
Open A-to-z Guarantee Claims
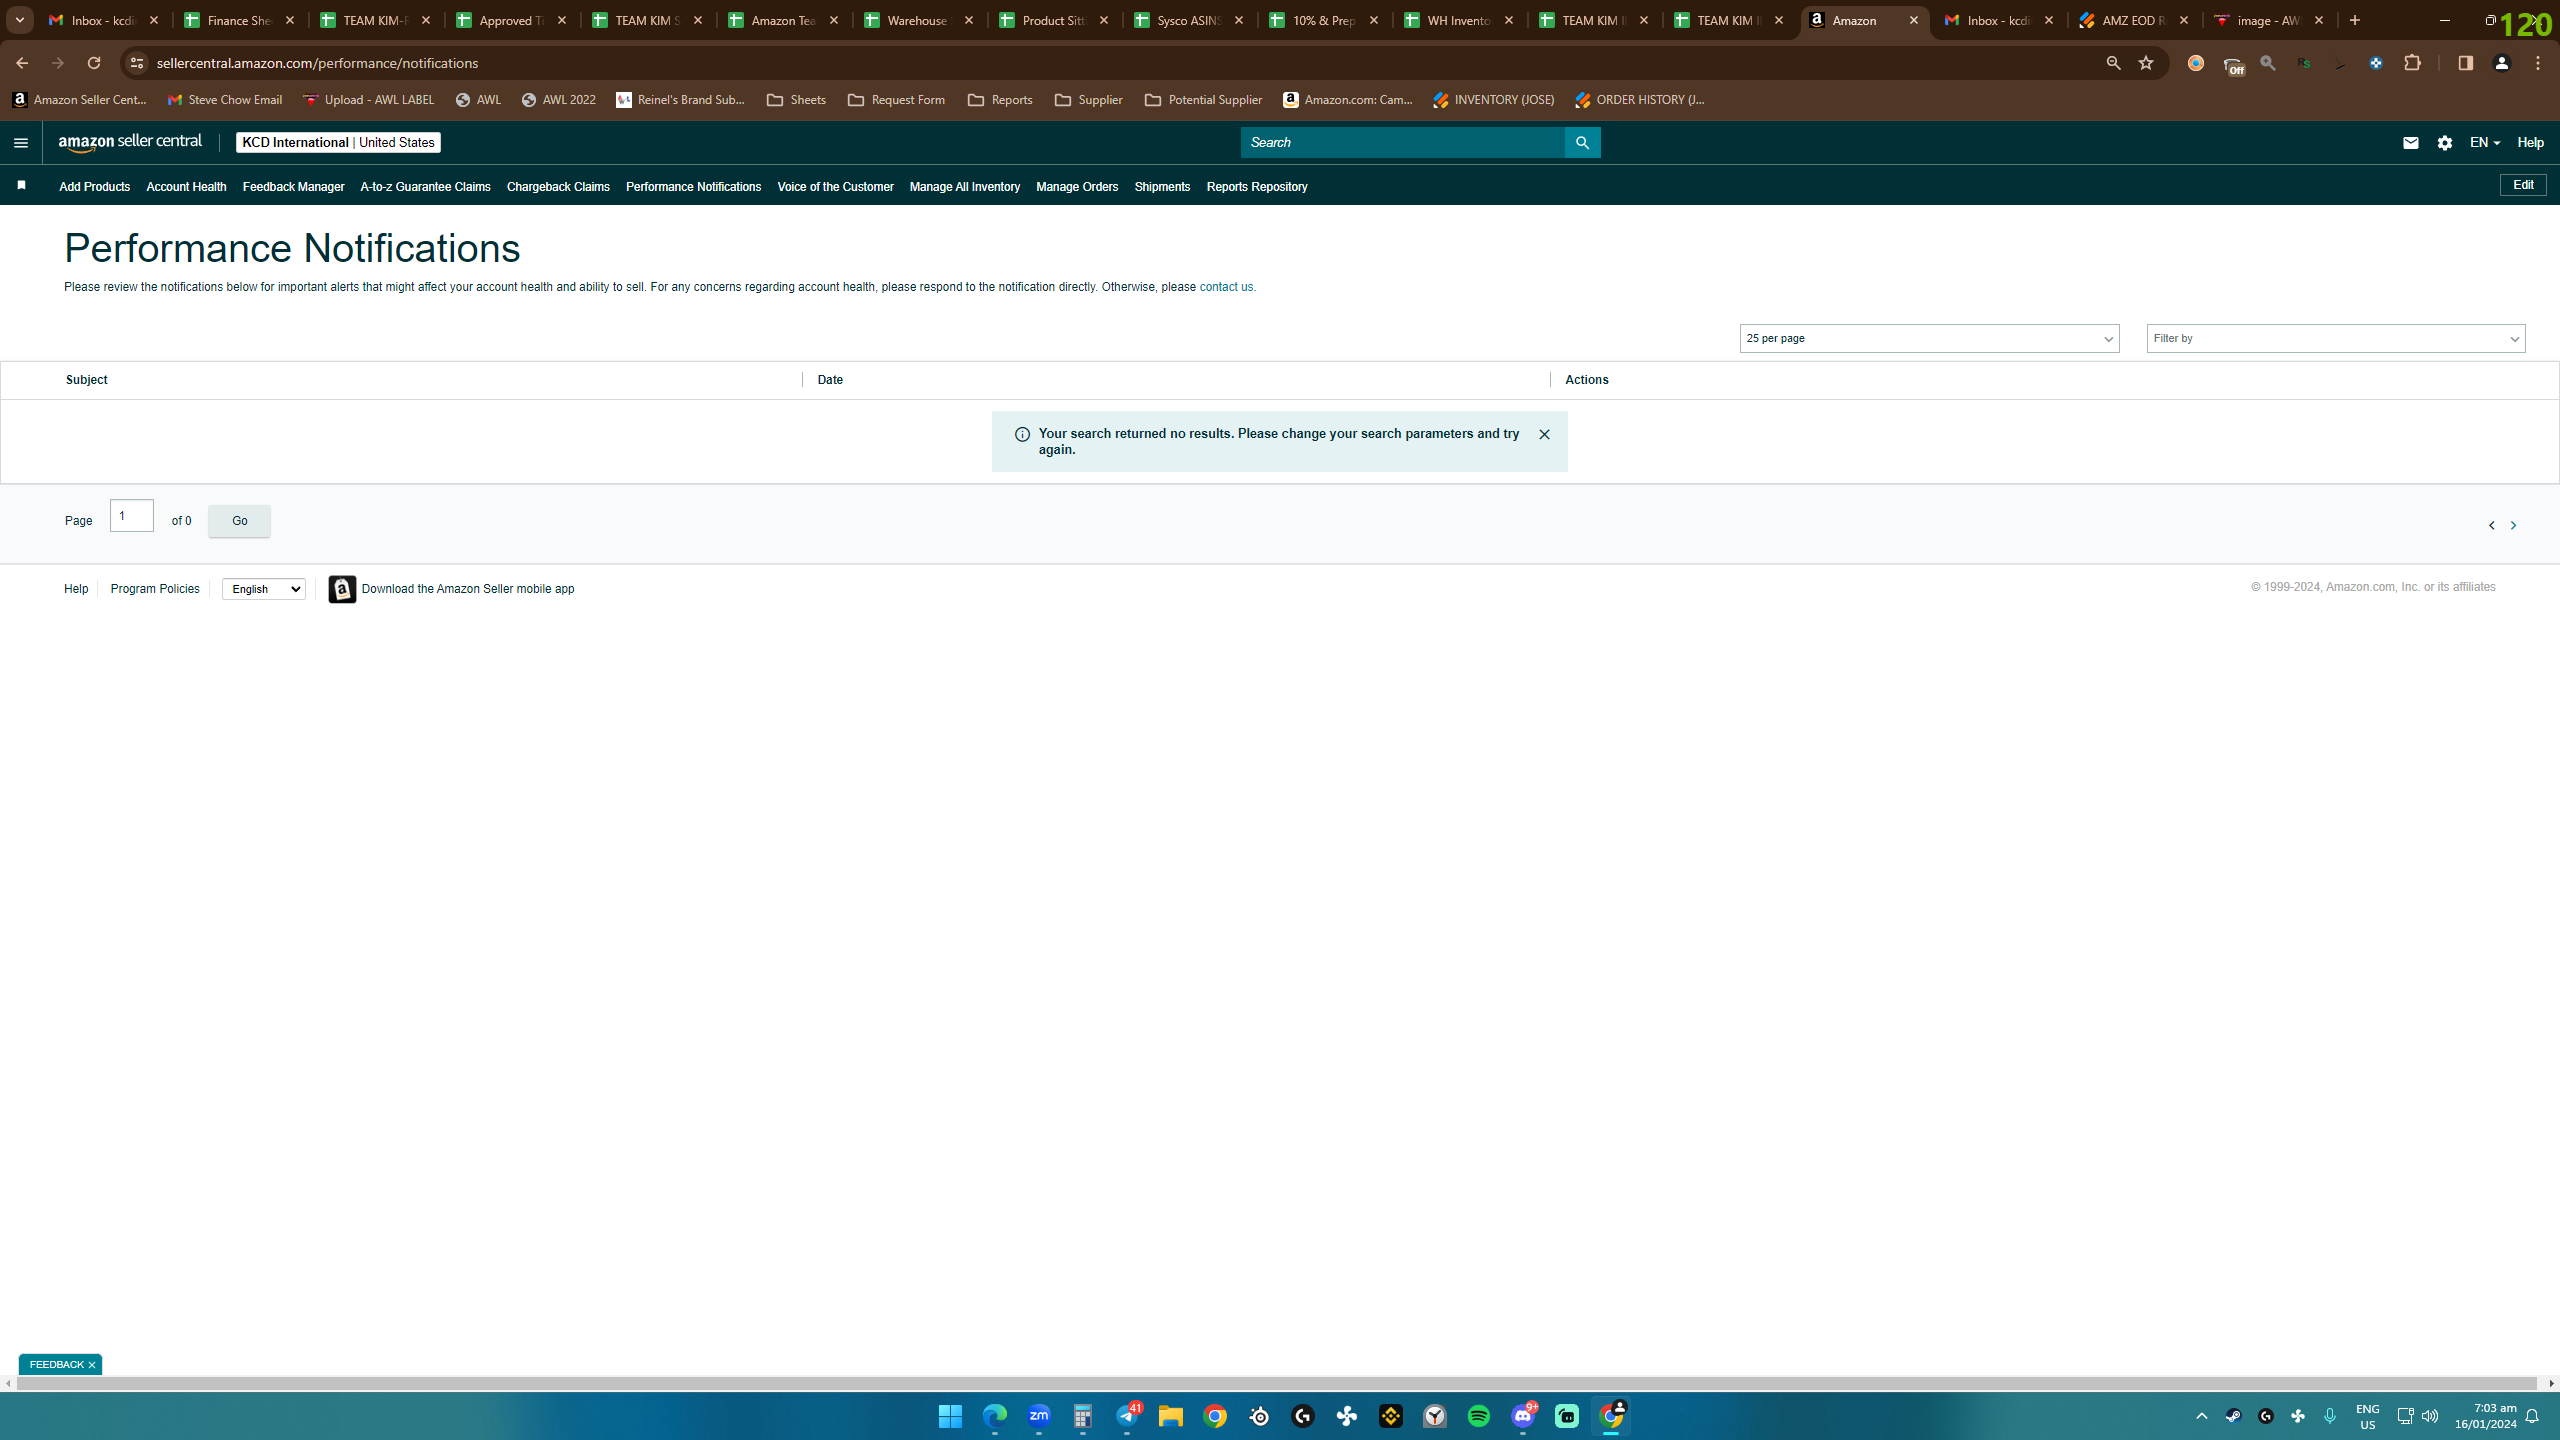(x=425, y=187)
